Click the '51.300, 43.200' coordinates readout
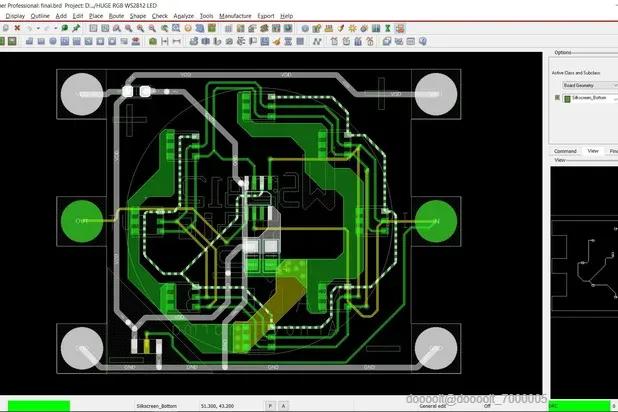The height and width of the screenshot is (412, 618). [x=217, y=406]
